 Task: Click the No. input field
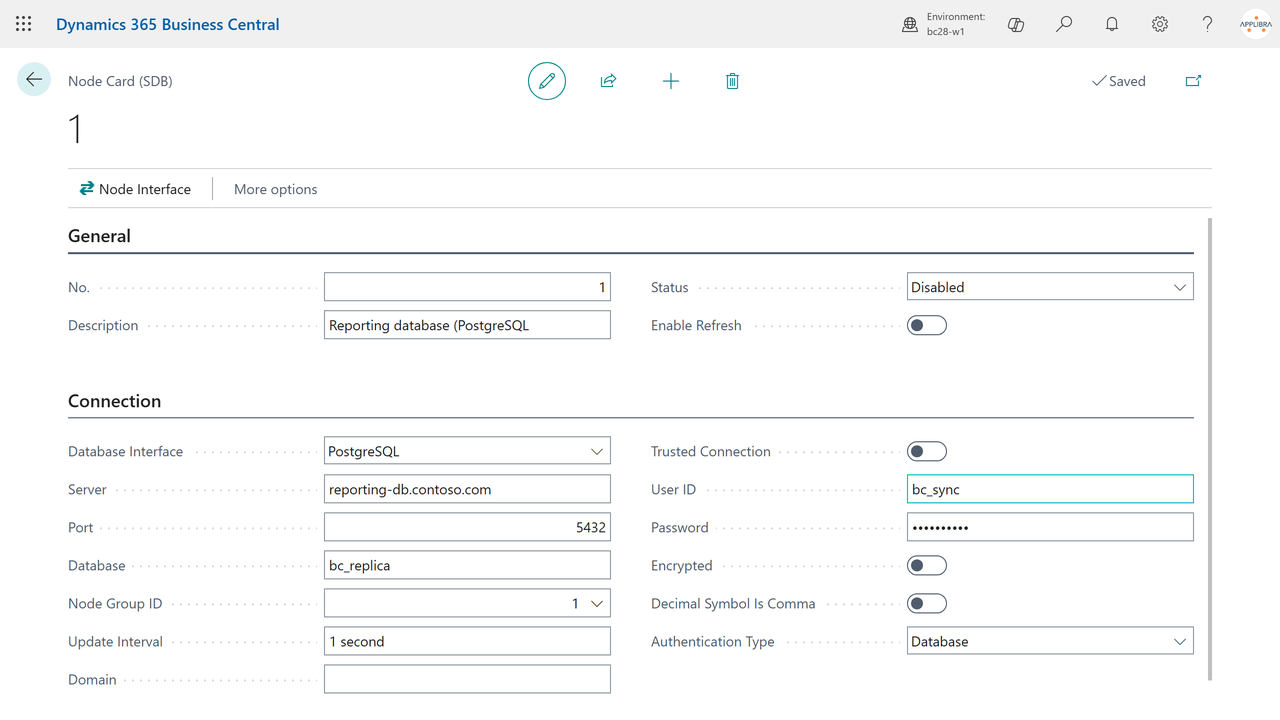[x=467, y=287]
